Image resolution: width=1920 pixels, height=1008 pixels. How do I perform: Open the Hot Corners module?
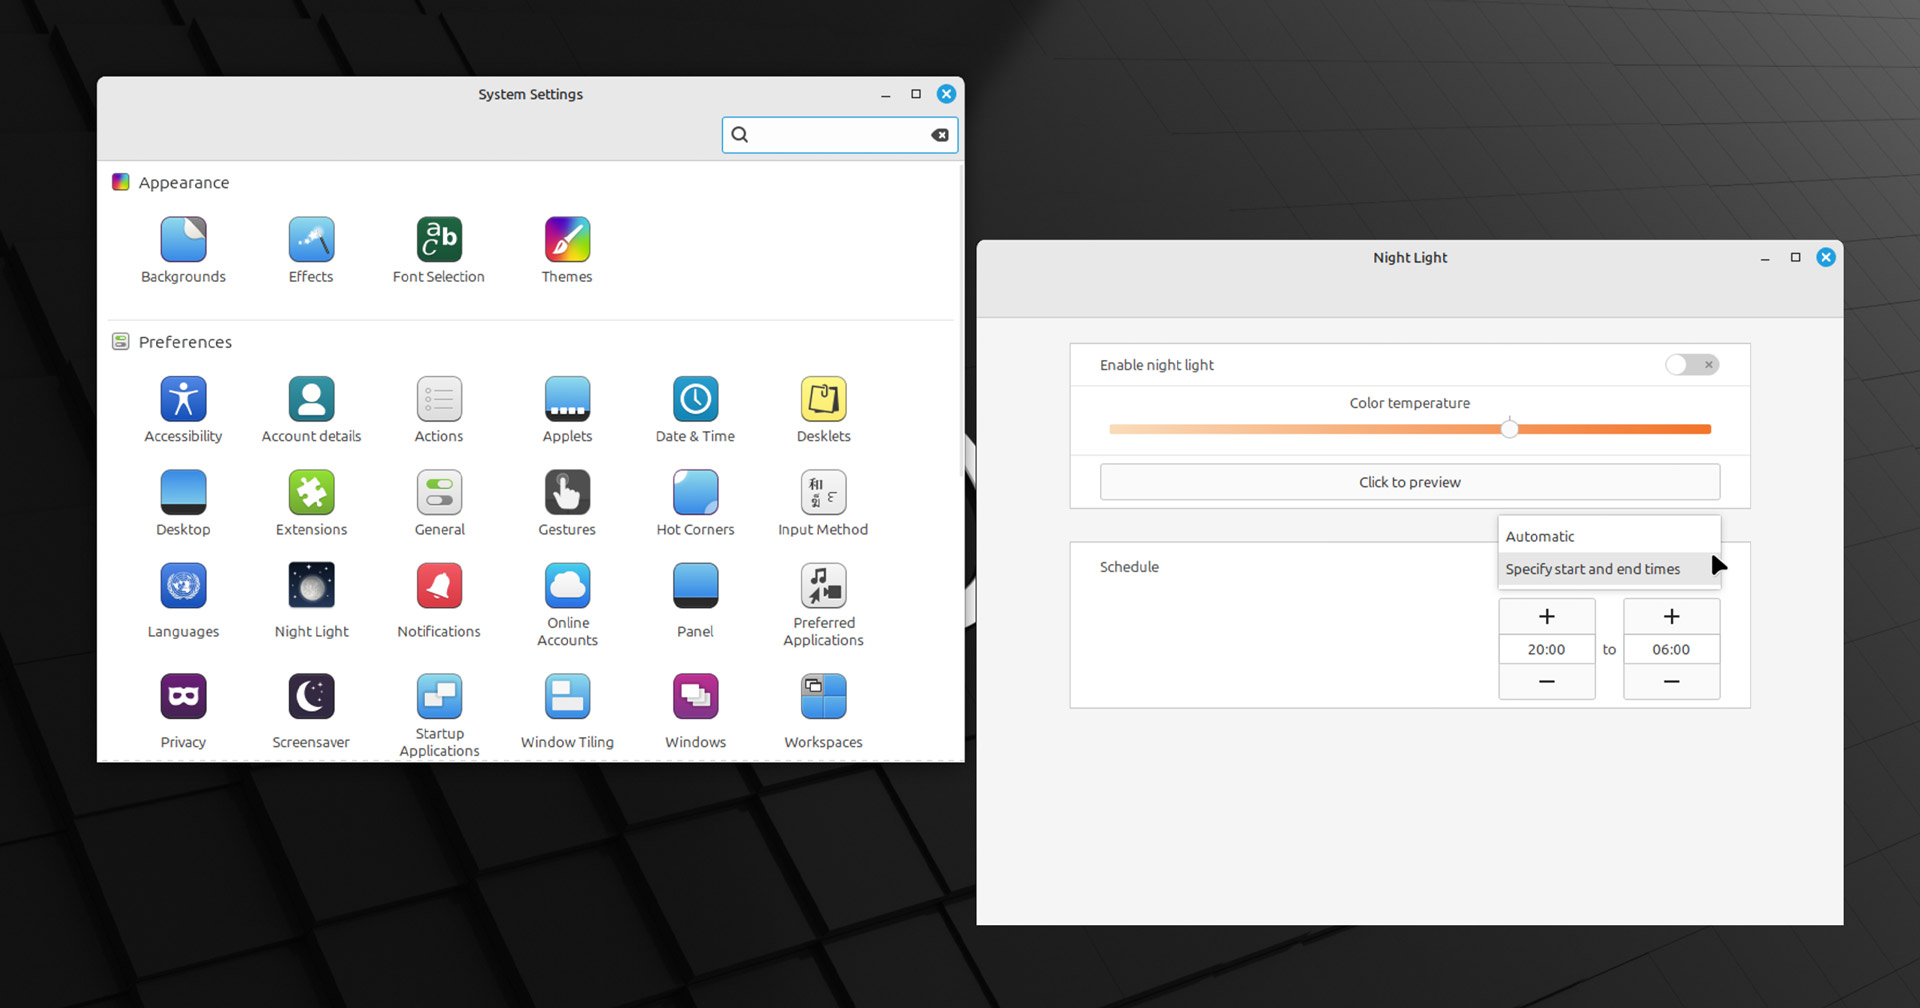tap(695, 492)
